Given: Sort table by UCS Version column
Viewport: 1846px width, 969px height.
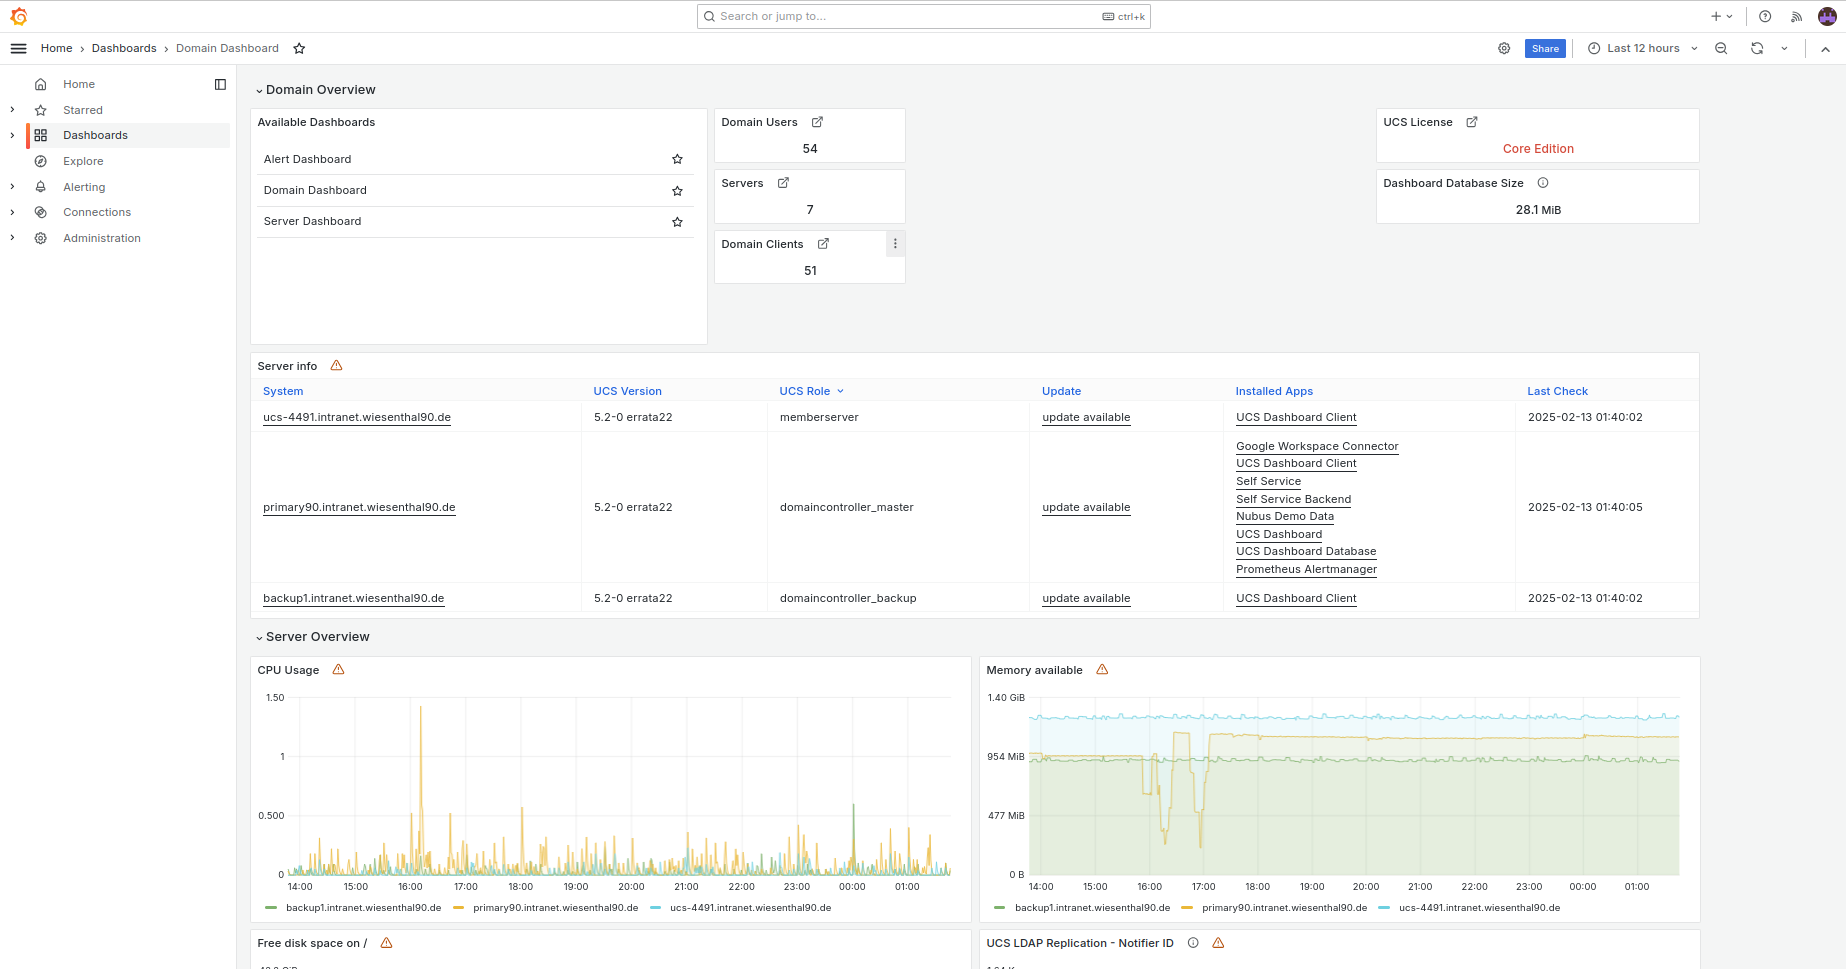Looking at the screenshot, I should (627, 391).
